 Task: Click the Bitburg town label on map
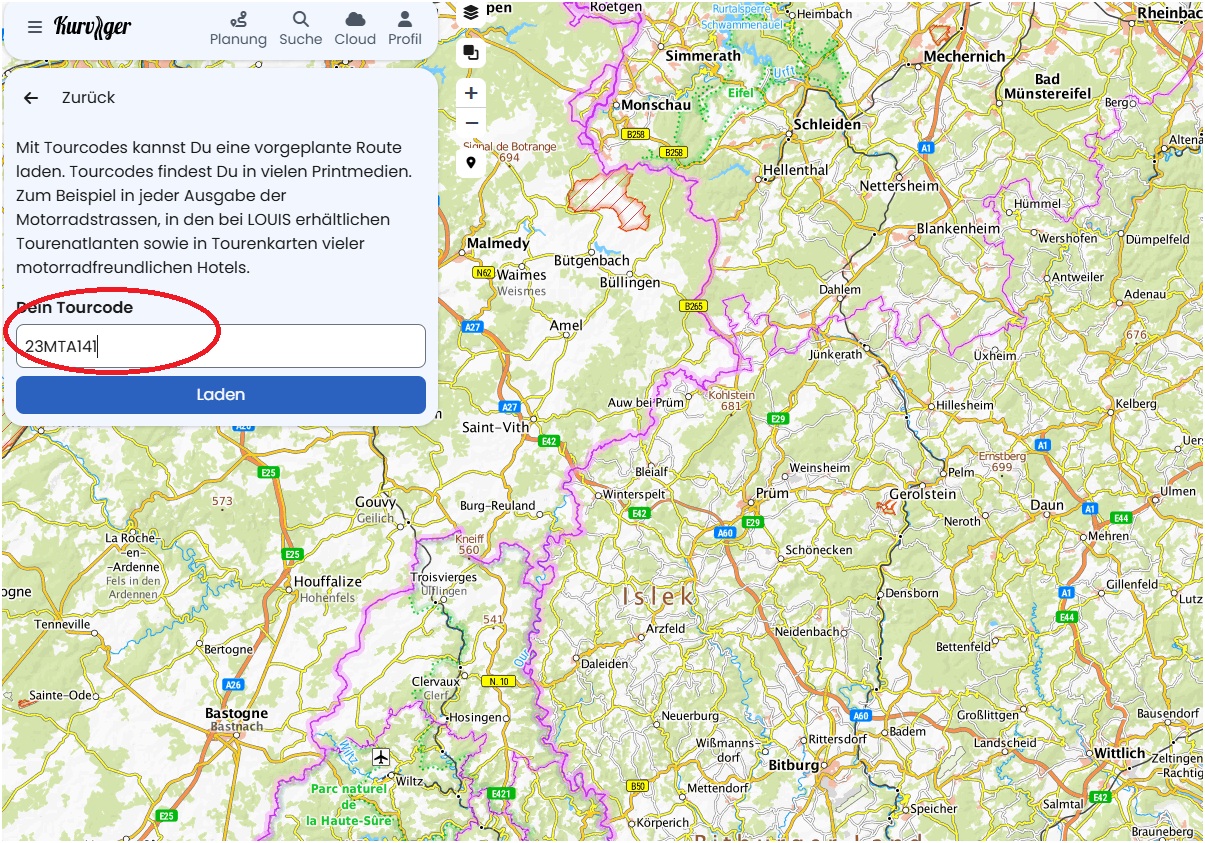click(x=793, y=765)
